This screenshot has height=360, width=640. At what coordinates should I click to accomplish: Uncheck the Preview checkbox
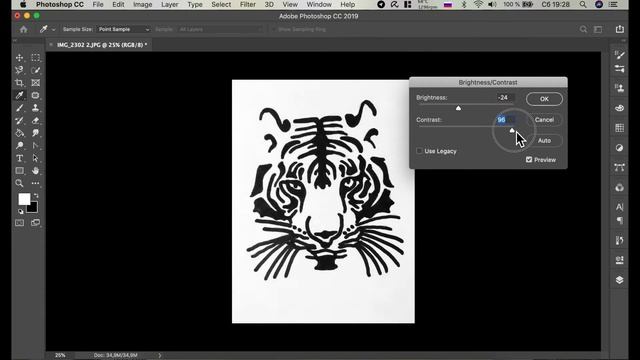(x=529, y=160)
